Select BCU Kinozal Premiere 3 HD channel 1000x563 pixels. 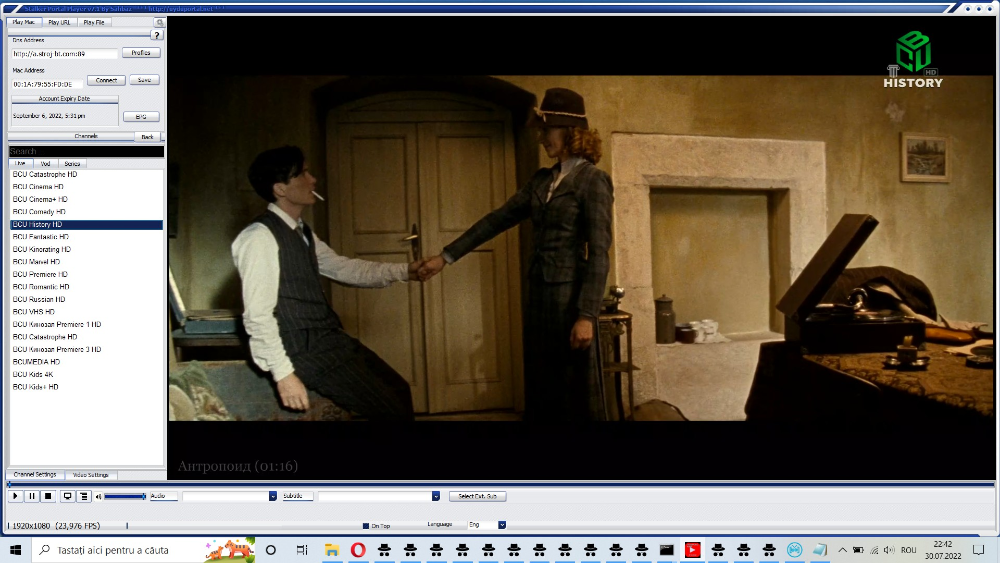86,349
